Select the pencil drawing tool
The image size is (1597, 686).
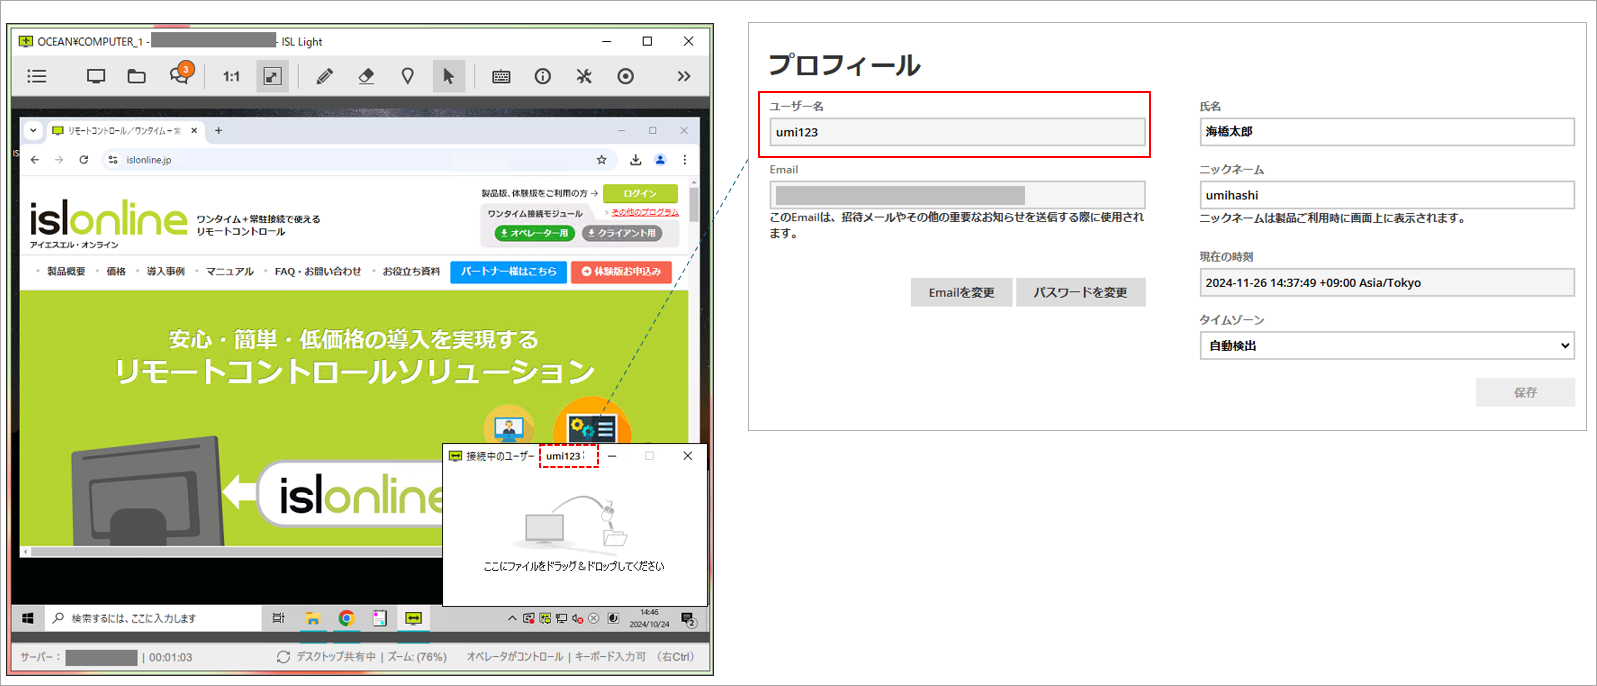click(325, 76)
